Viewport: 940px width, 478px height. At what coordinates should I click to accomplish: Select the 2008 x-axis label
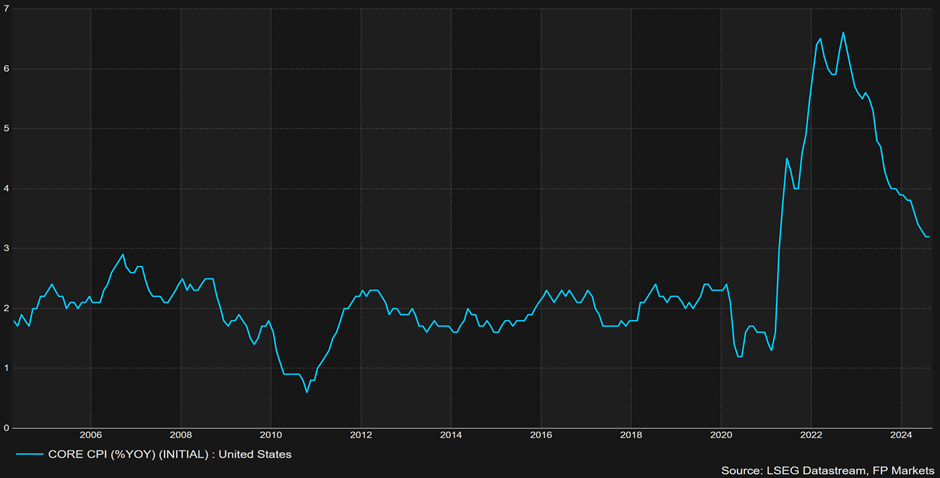pos(180,435)
